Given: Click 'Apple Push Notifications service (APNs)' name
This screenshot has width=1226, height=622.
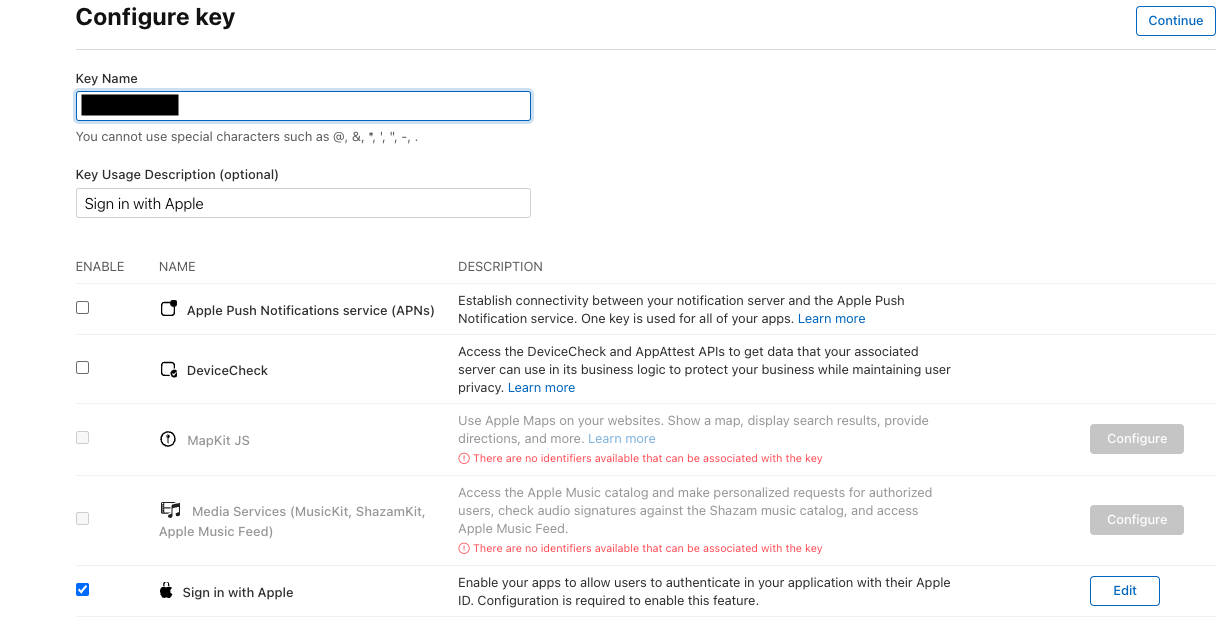Looking at the screenshot, I should coord(311,311).
